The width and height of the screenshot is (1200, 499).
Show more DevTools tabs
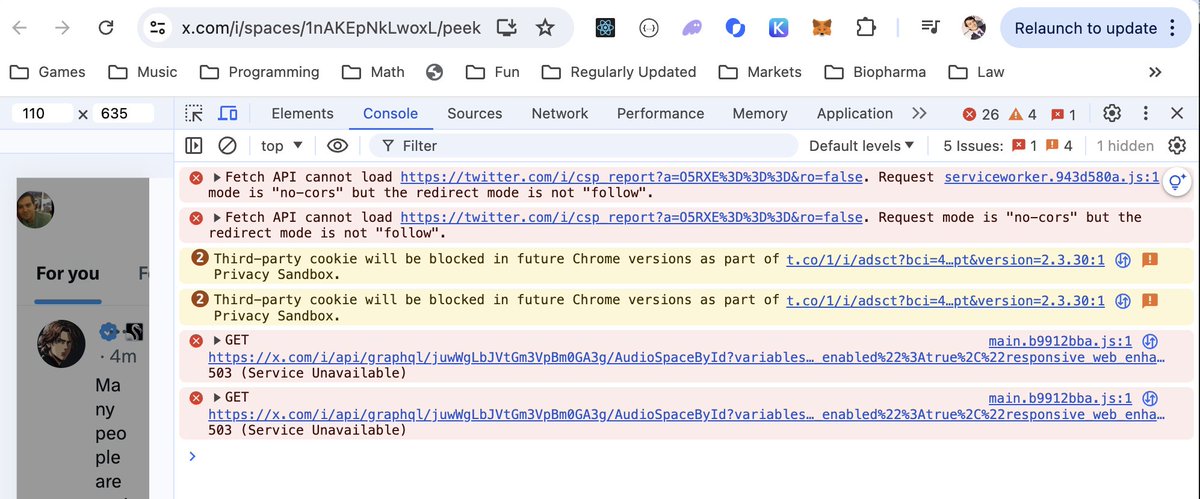[x=920, y=113]
